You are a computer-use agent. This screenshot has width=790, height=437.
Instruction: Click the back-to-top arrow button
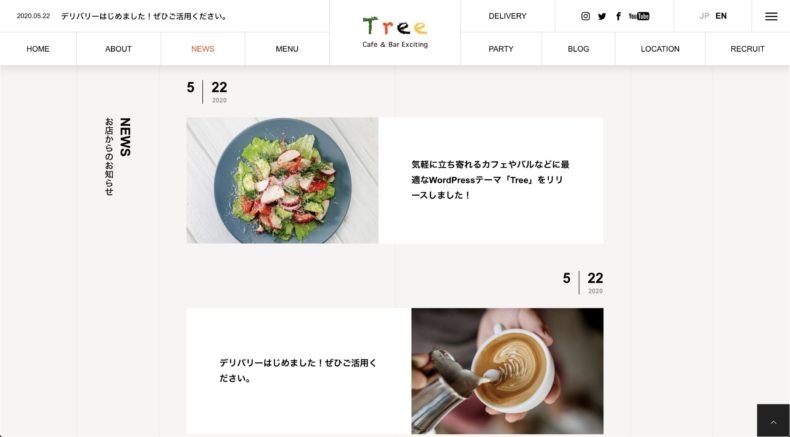tap(773, 420)
